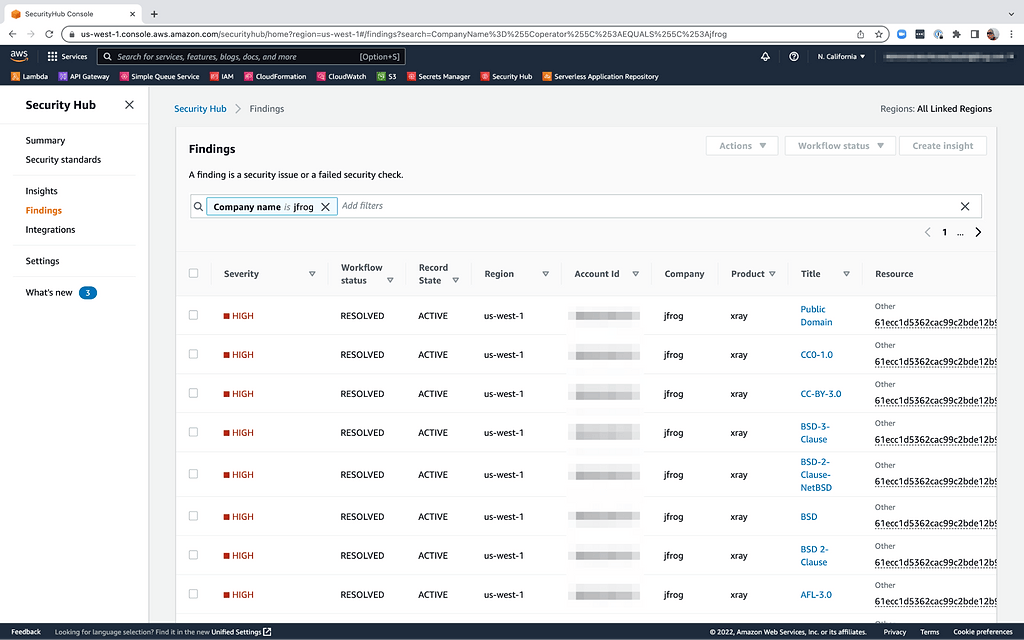Open Lambda bookmark shortcut
This screenshot has height=640, width=1024.
click(x=30, y=76)
